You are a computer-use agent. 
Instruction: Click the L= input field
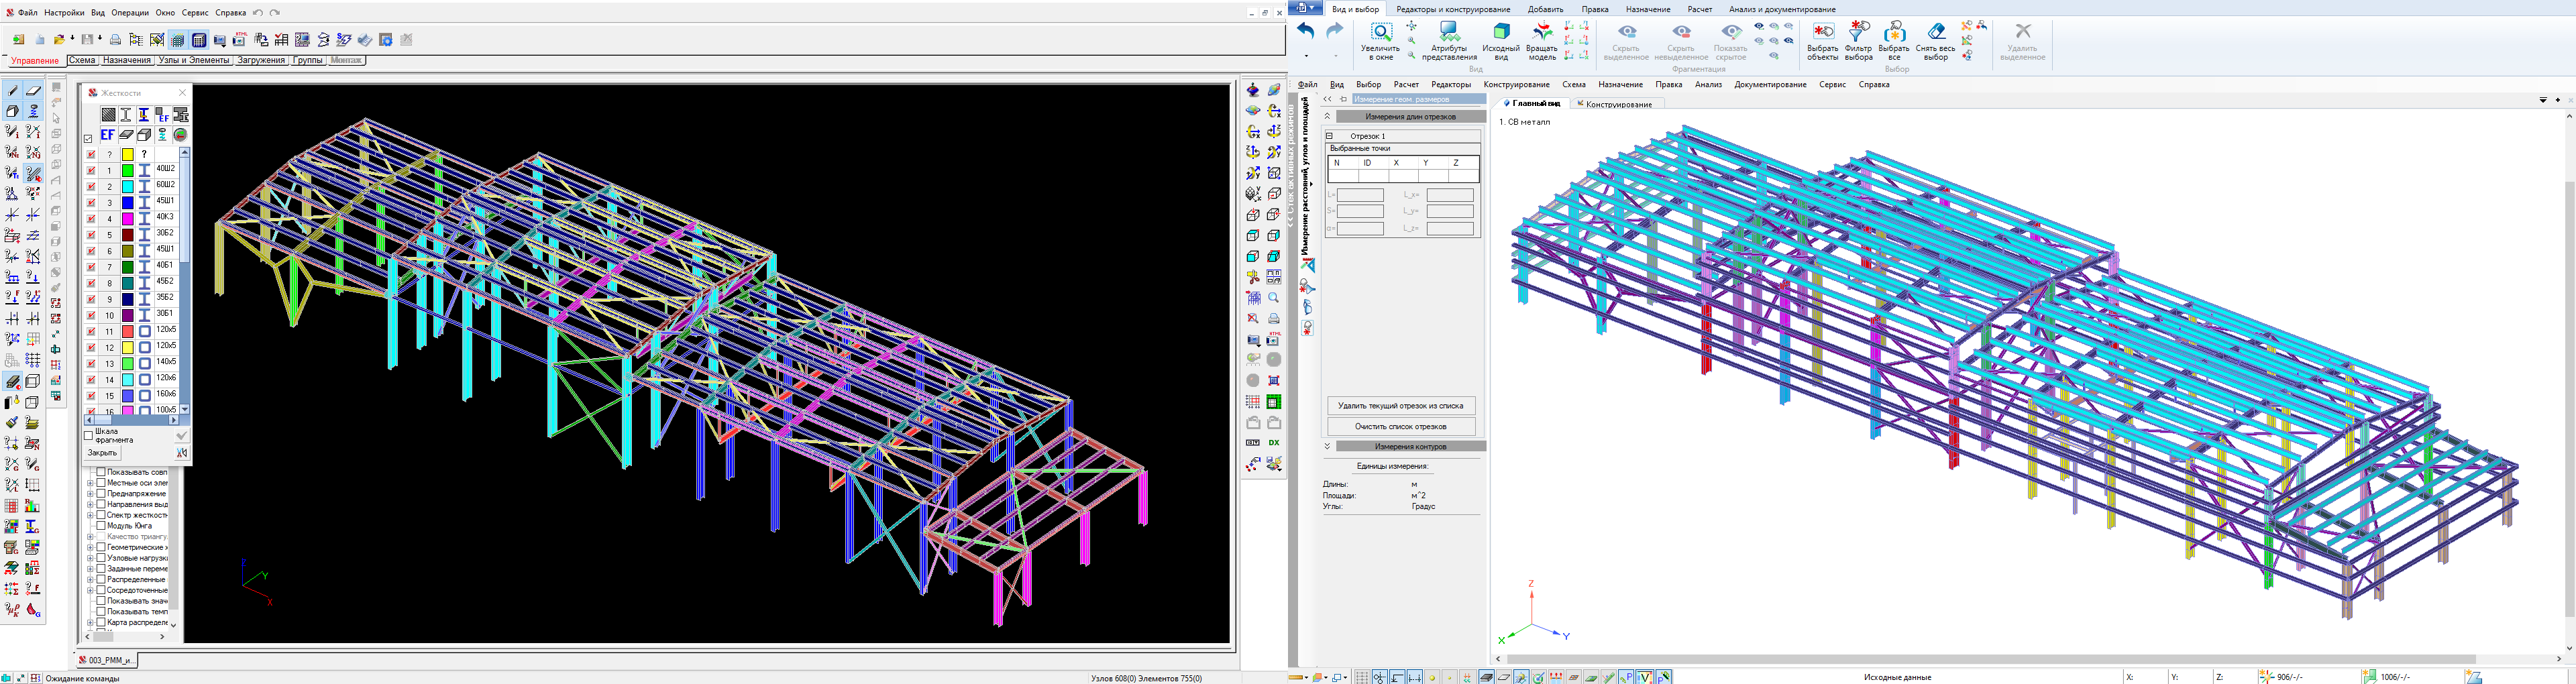(x=1360, y=195)
